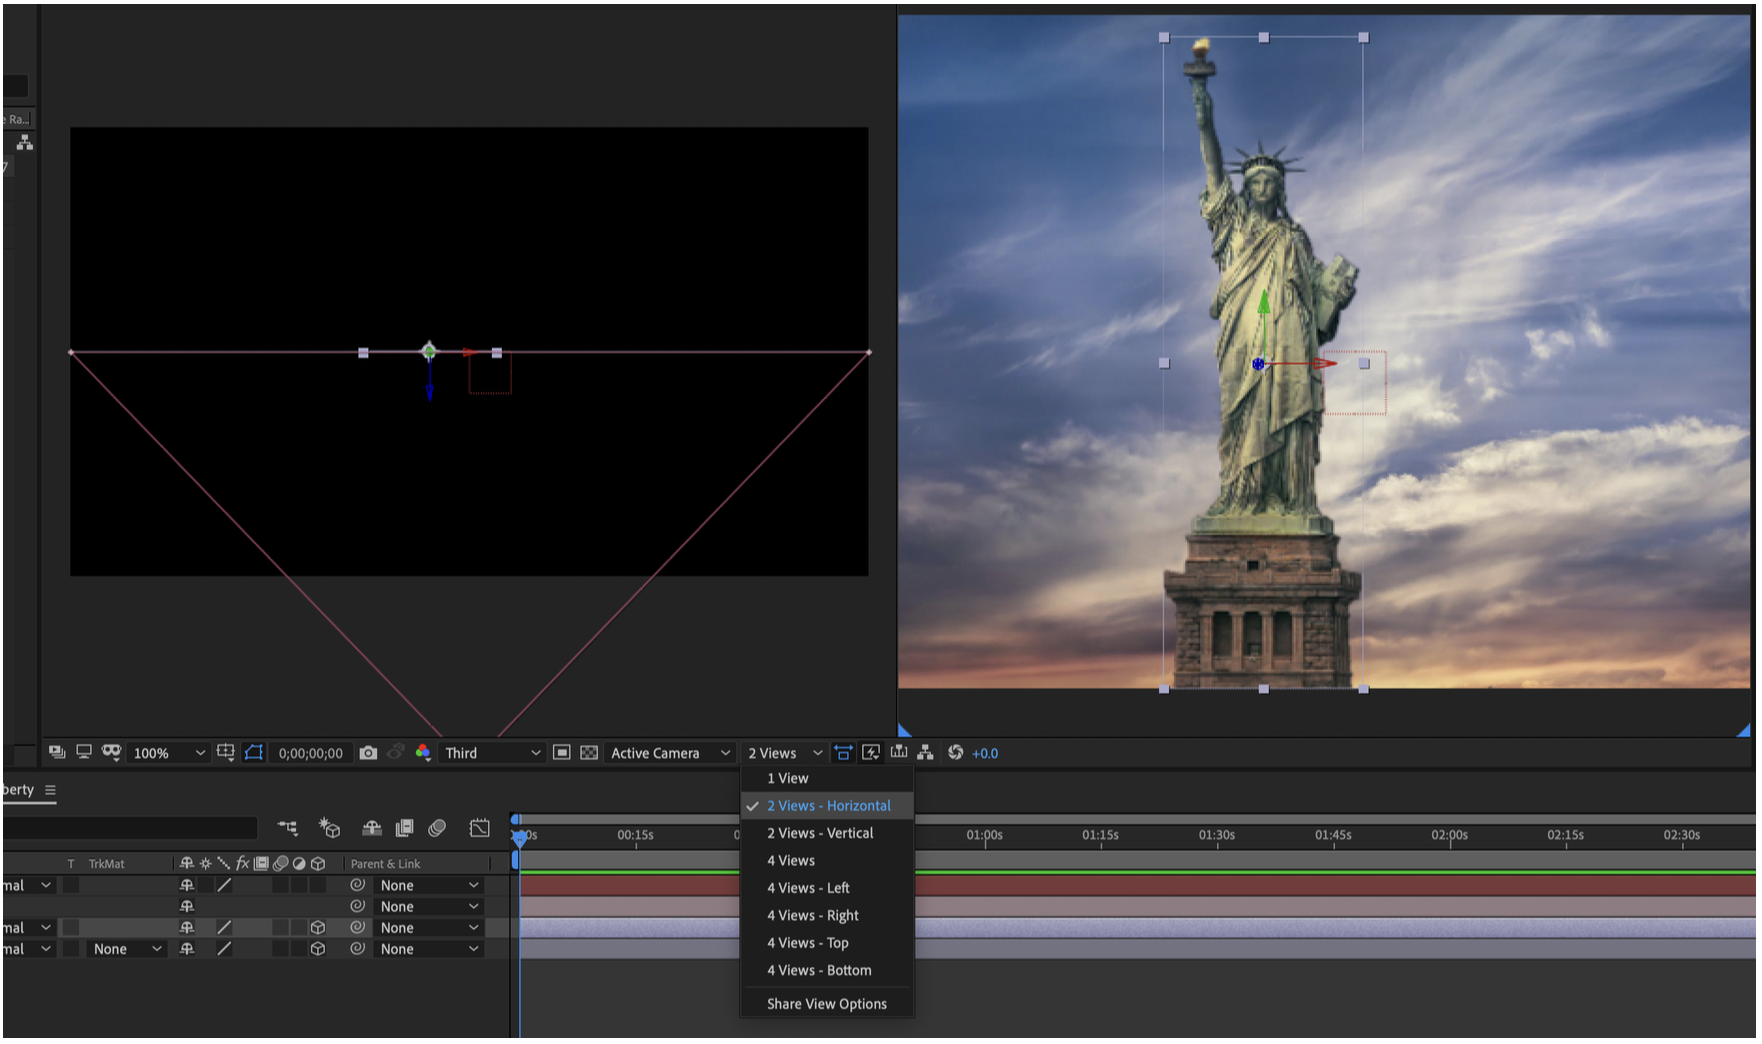The height and width of the screenshot is (1044, 1762).
Task: Open fourth layer's Parent None dropdown
Action: [x=429, y=950]
